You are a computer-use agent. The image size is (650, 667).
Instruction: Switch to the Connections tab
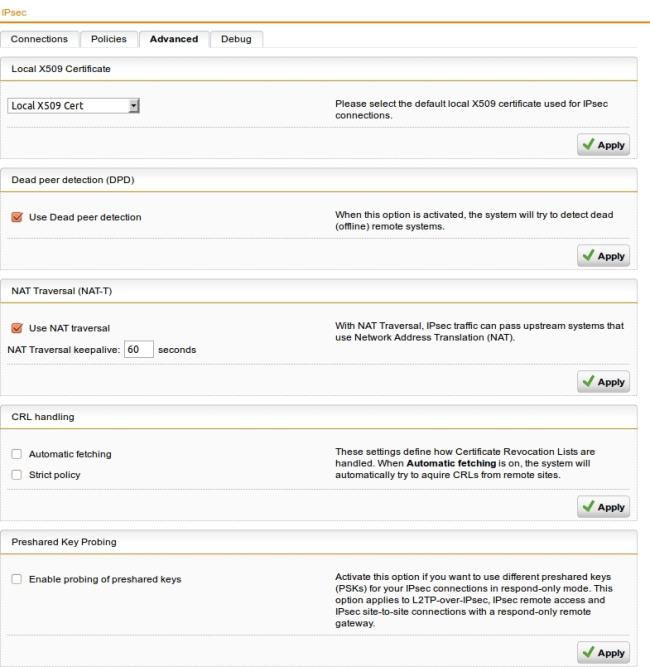(39, 39)
